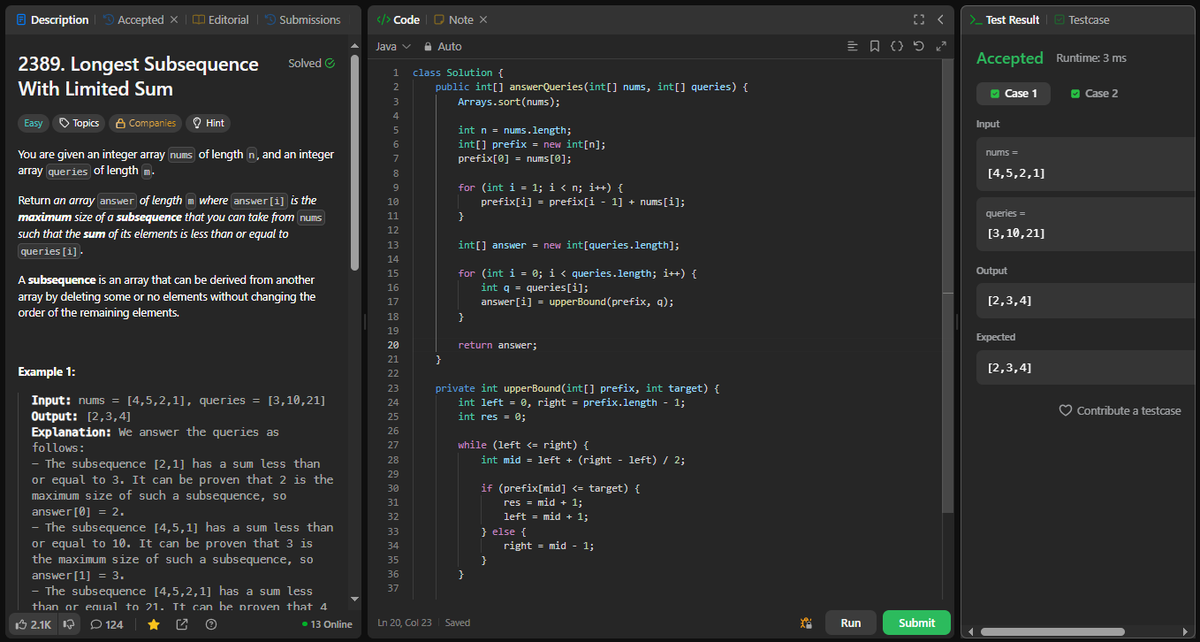Star this problem as favorite
The height and width of the screenshot is (642, 1200).
(x=154, y=625)
